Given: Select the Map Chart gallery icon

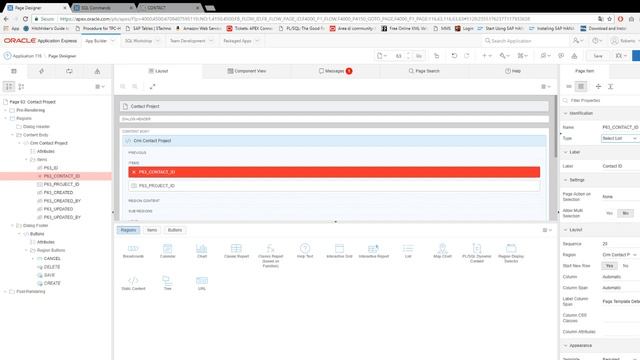Looking at the screenshot, I should click(442, 251).
